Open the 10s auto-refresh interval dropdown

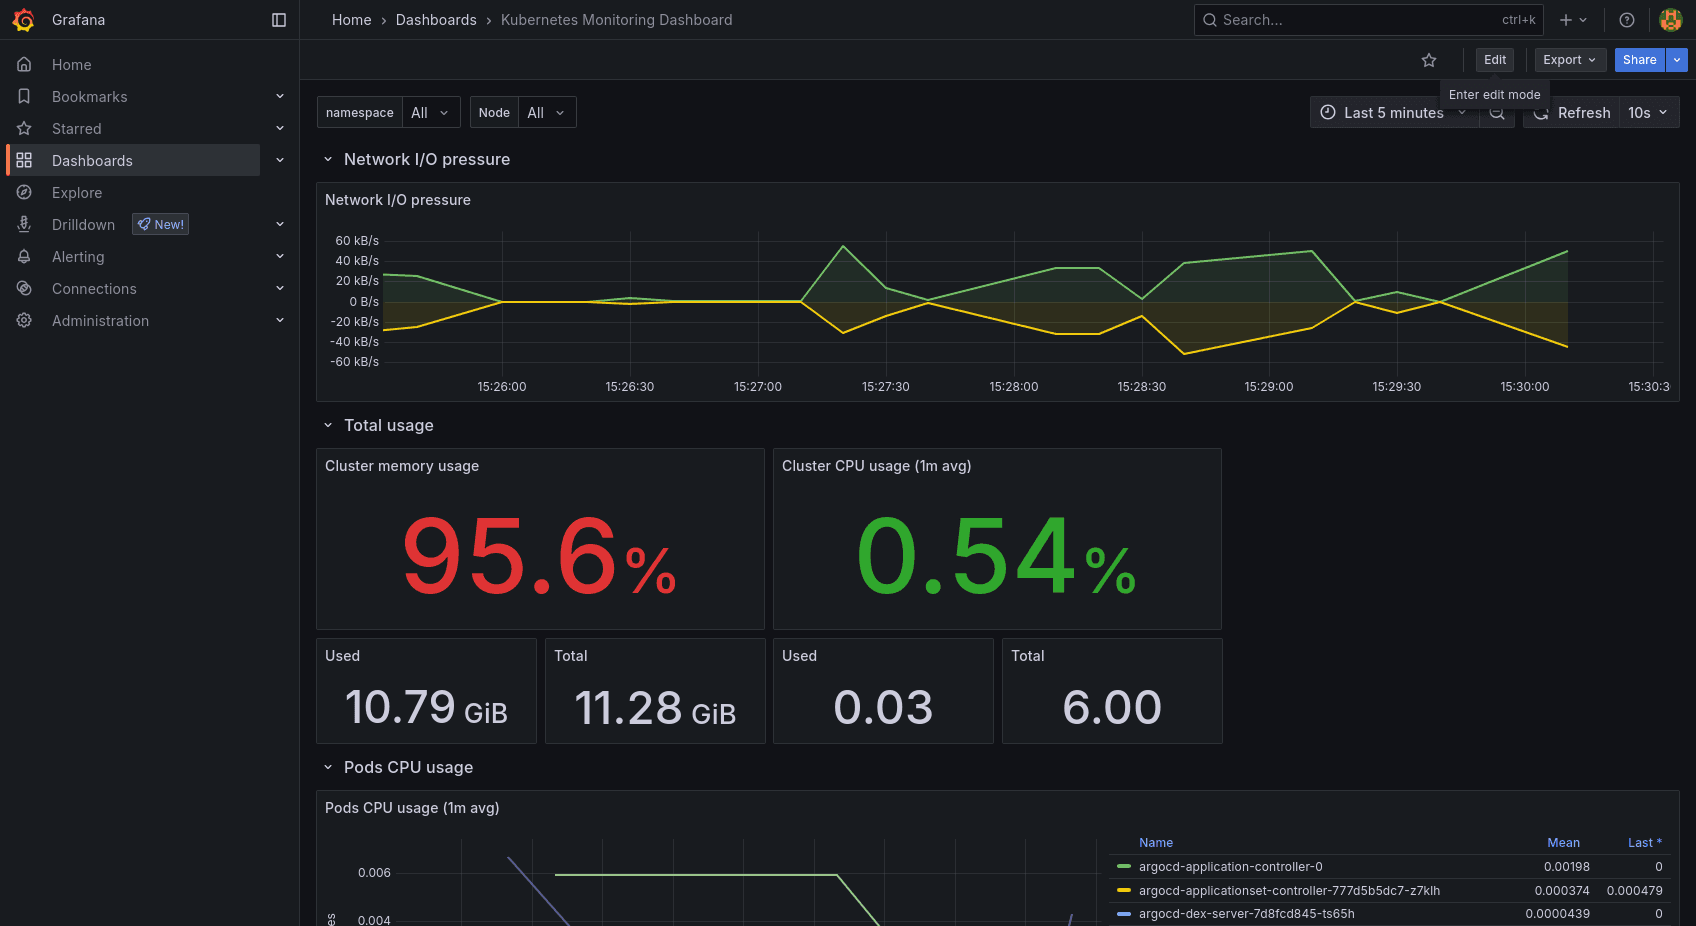point(1647,112)
